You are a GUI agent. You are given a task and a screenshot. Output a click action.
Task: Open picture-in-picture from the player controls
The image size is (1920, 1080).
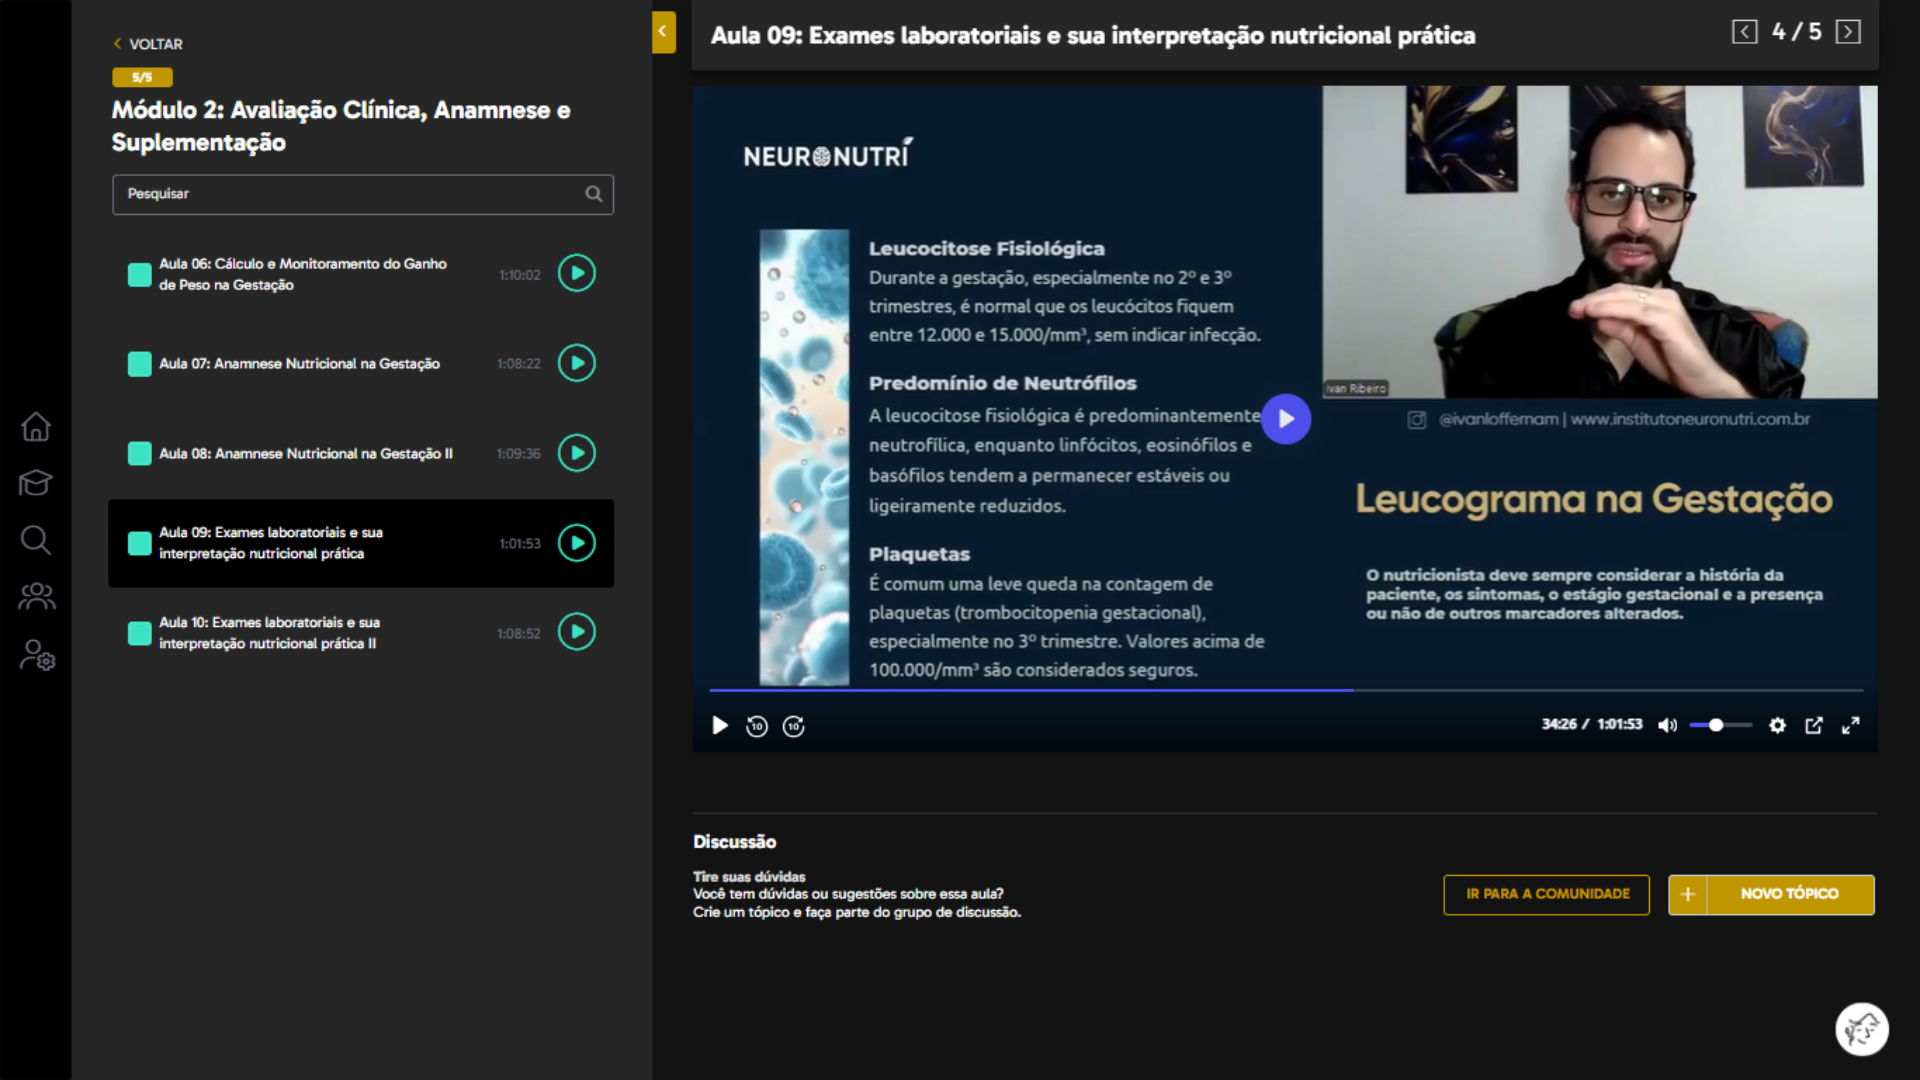1814,725
